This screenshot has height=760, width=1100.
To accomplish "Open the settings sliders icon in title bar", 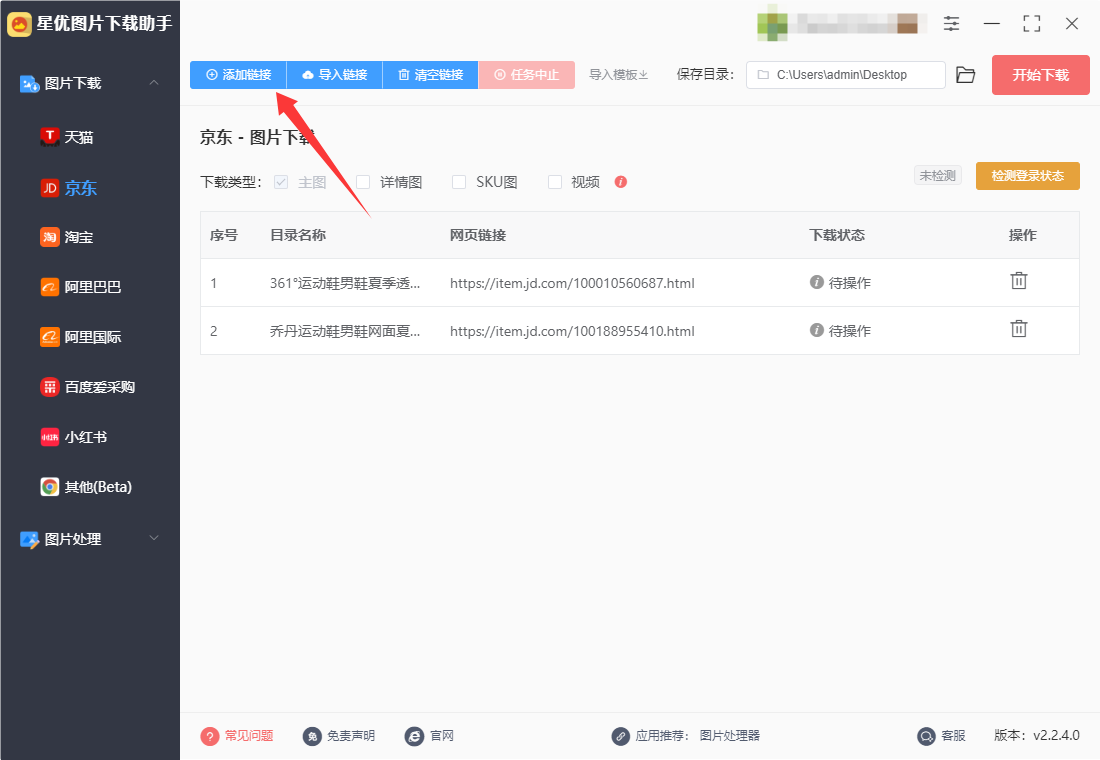I will point(951,24).
